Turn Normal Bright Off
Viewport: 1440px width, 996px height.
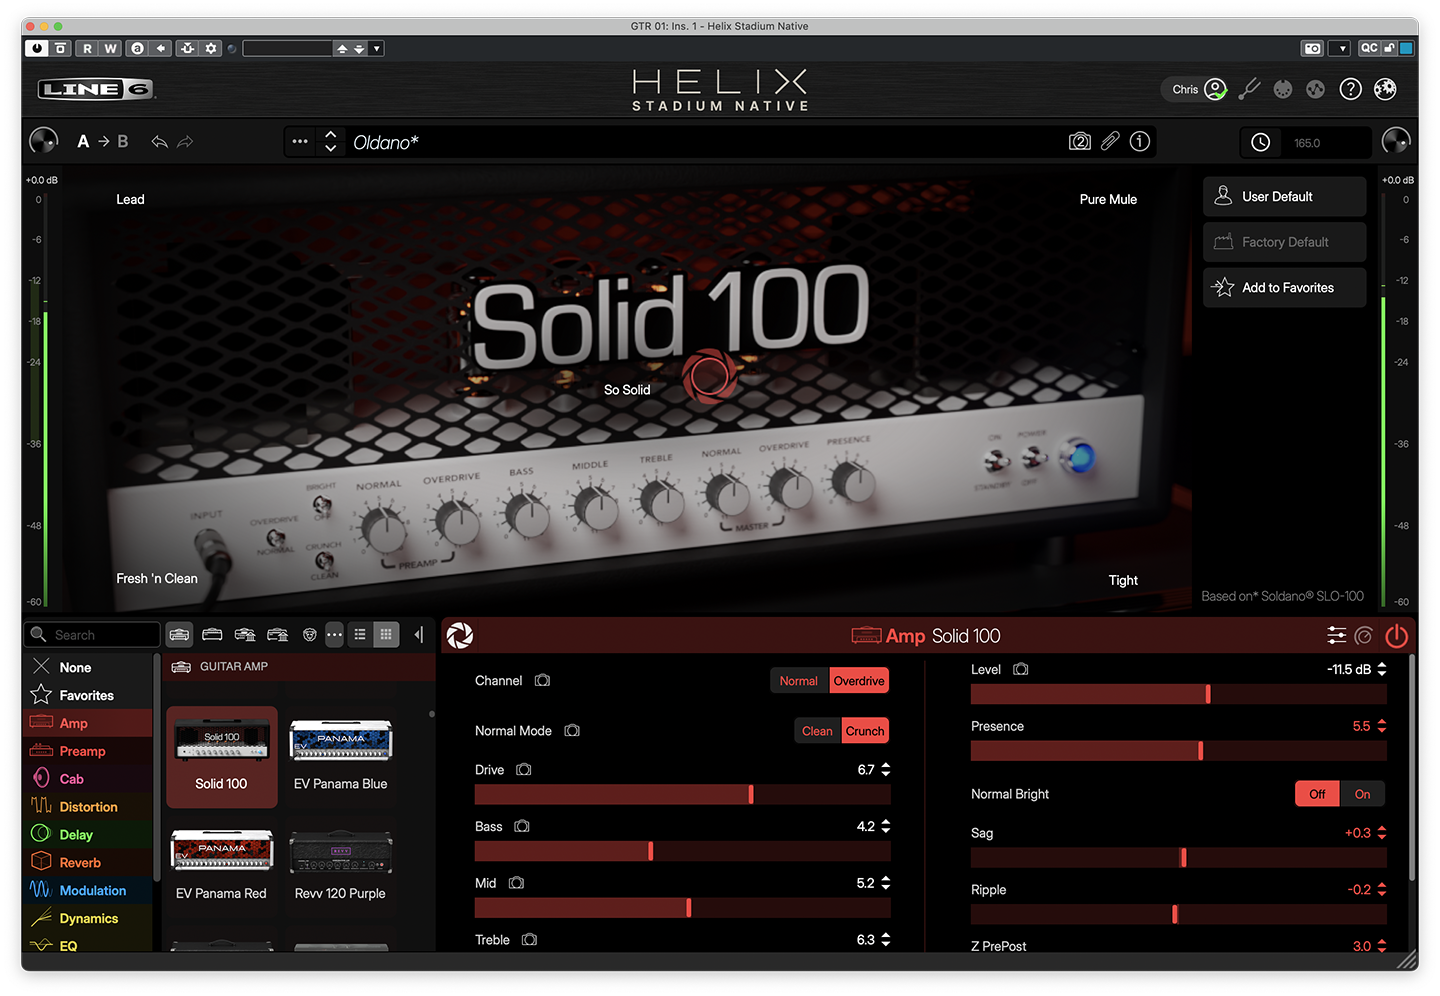point(1317,794)
